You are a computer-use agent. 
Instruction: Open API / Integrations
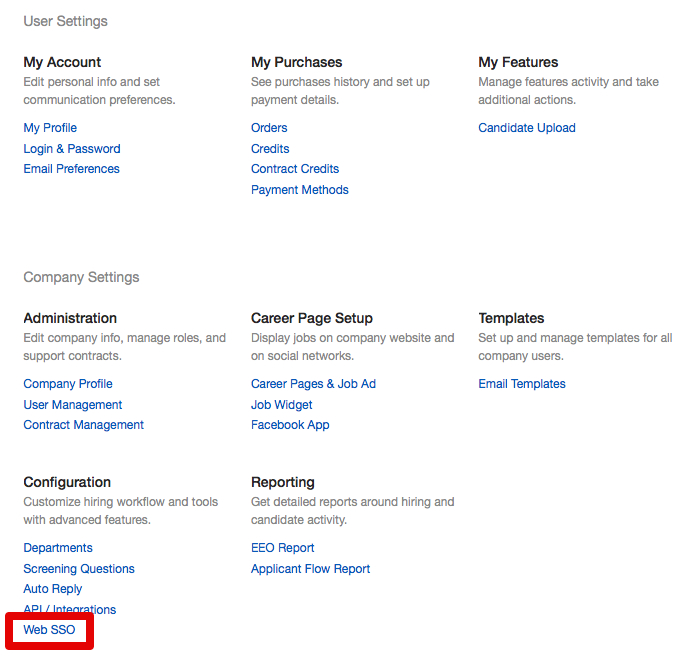click(x=70, y=609)
